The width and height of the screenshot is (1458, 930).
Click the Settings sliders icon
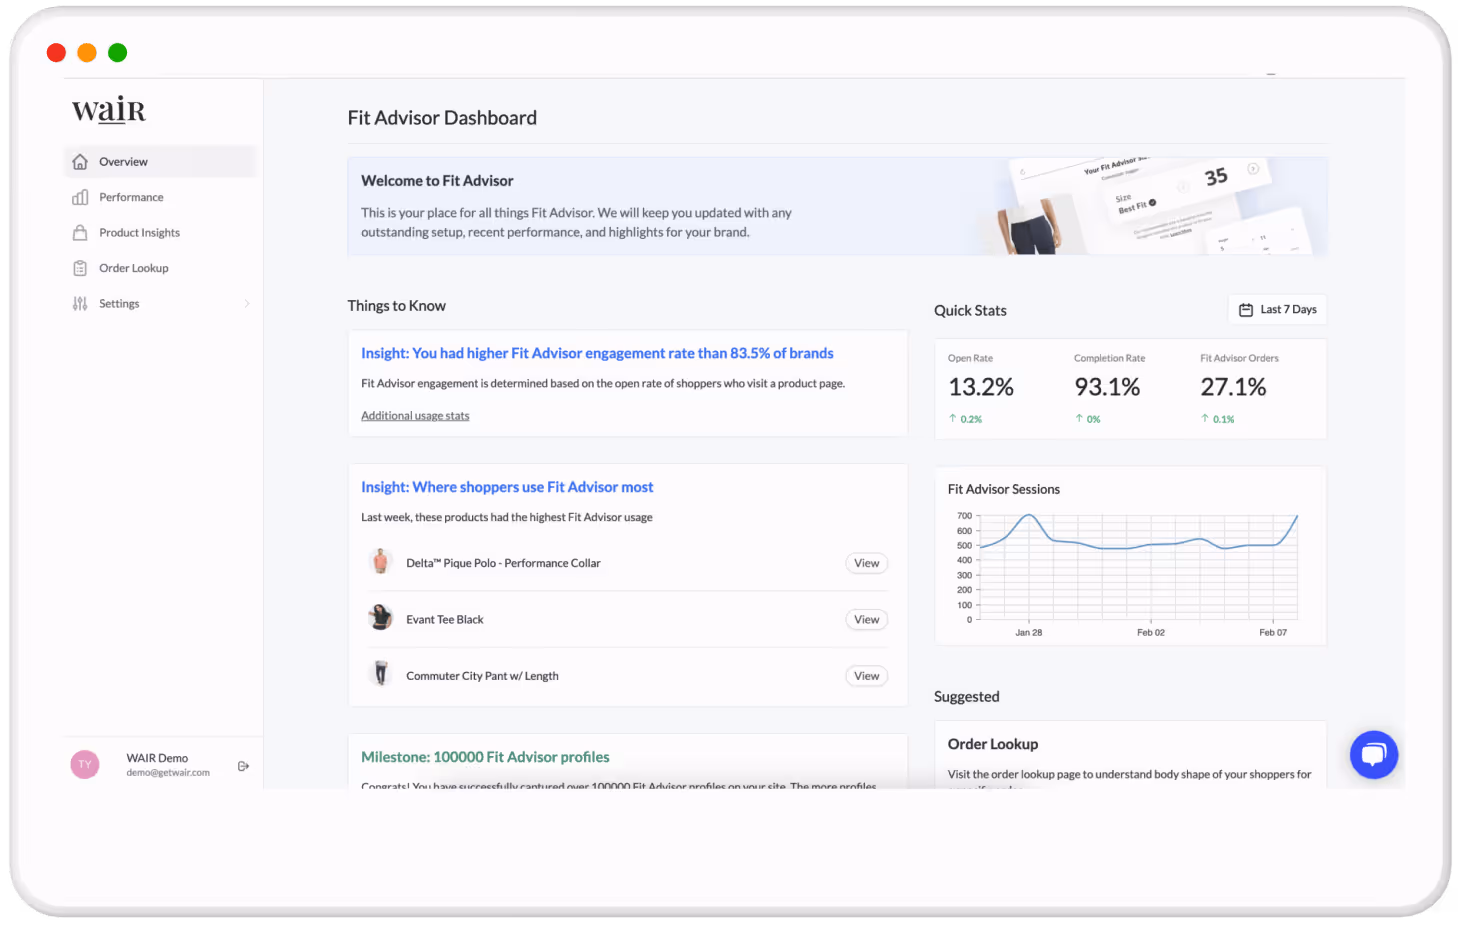coord(80,303)
